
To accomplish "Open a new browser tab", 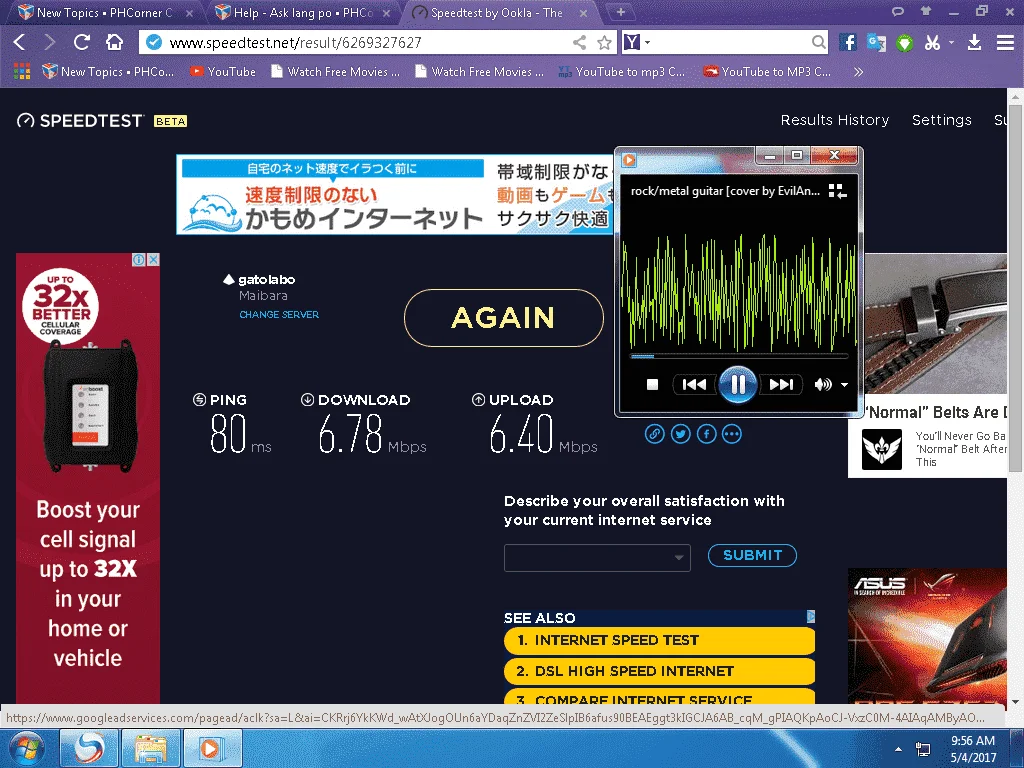I will click(620, 12).
